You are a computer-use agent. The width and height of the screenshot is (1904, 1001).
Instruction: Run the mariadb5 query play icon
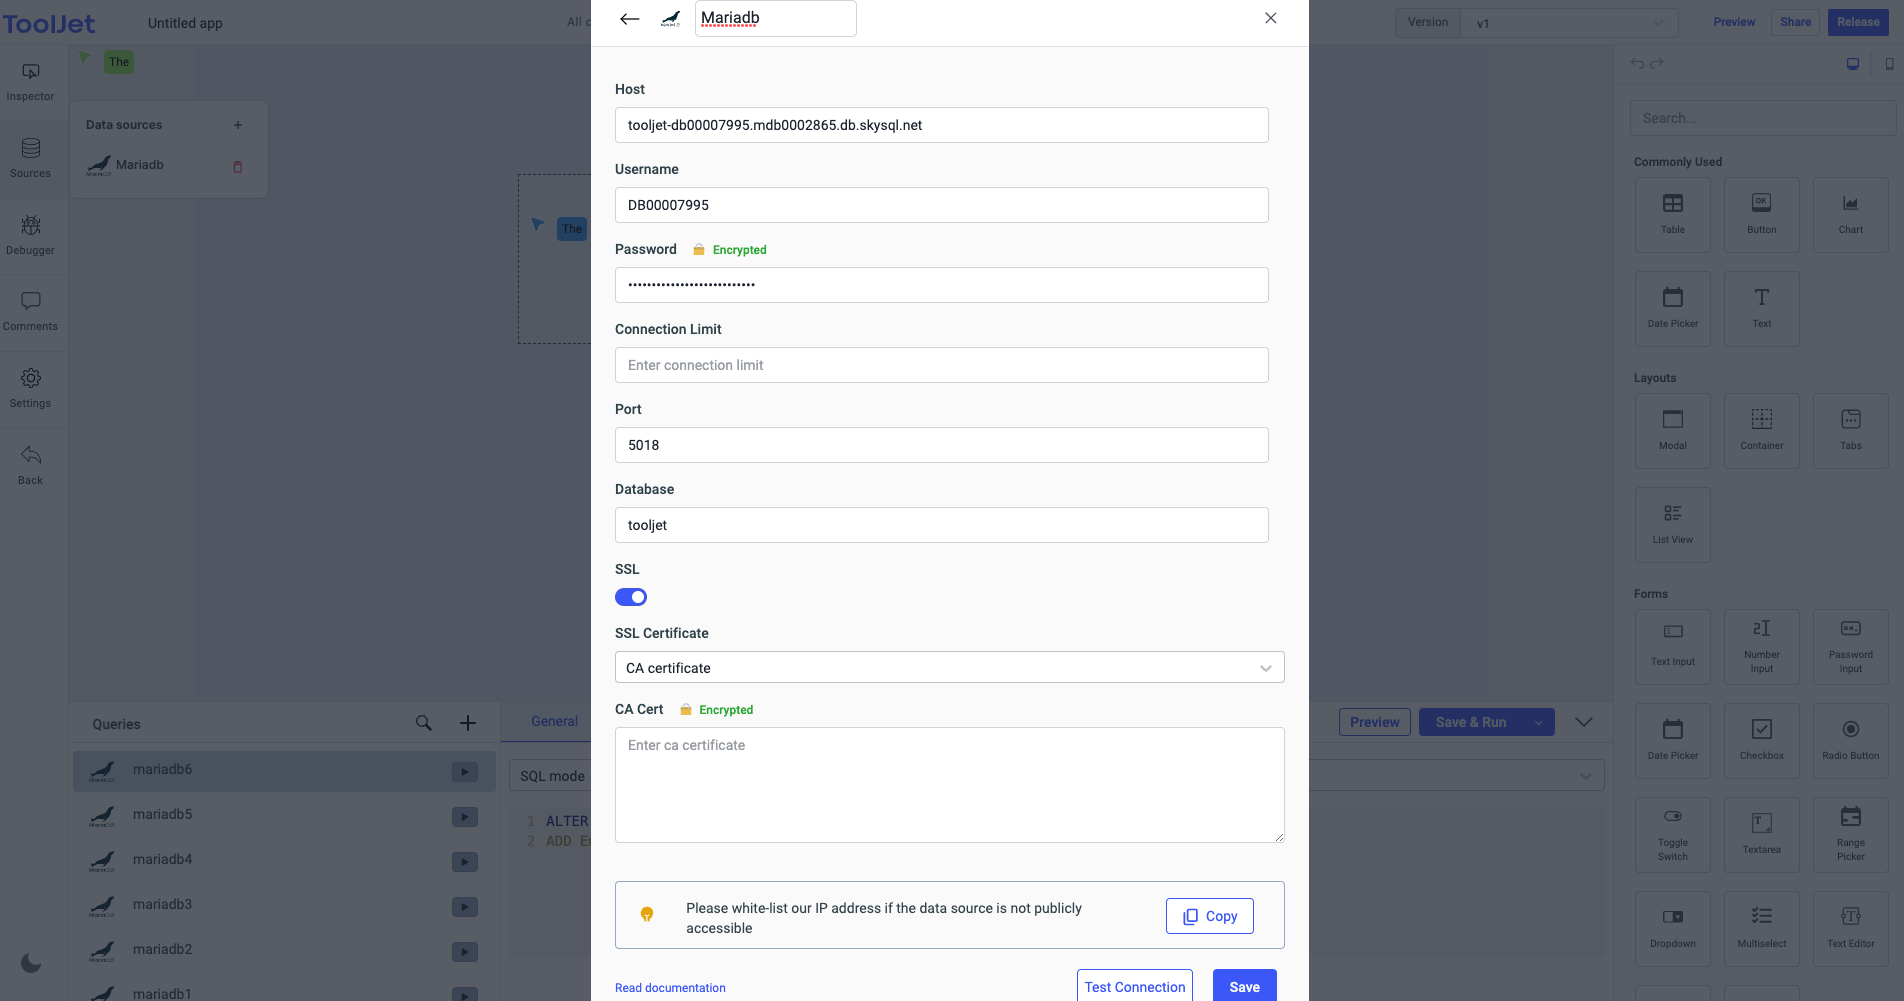[464, 817]
